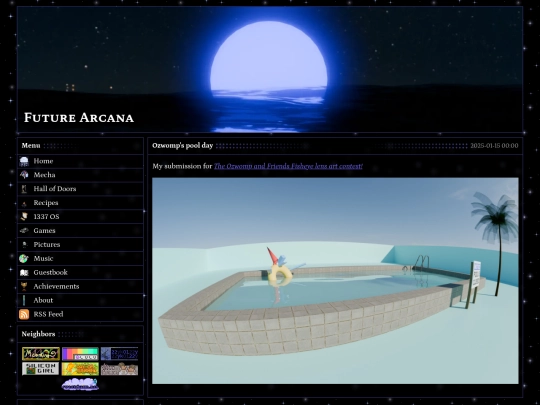540x405 pixels.
Task: Click the Pictures menu icon
Action: point(24,245)
